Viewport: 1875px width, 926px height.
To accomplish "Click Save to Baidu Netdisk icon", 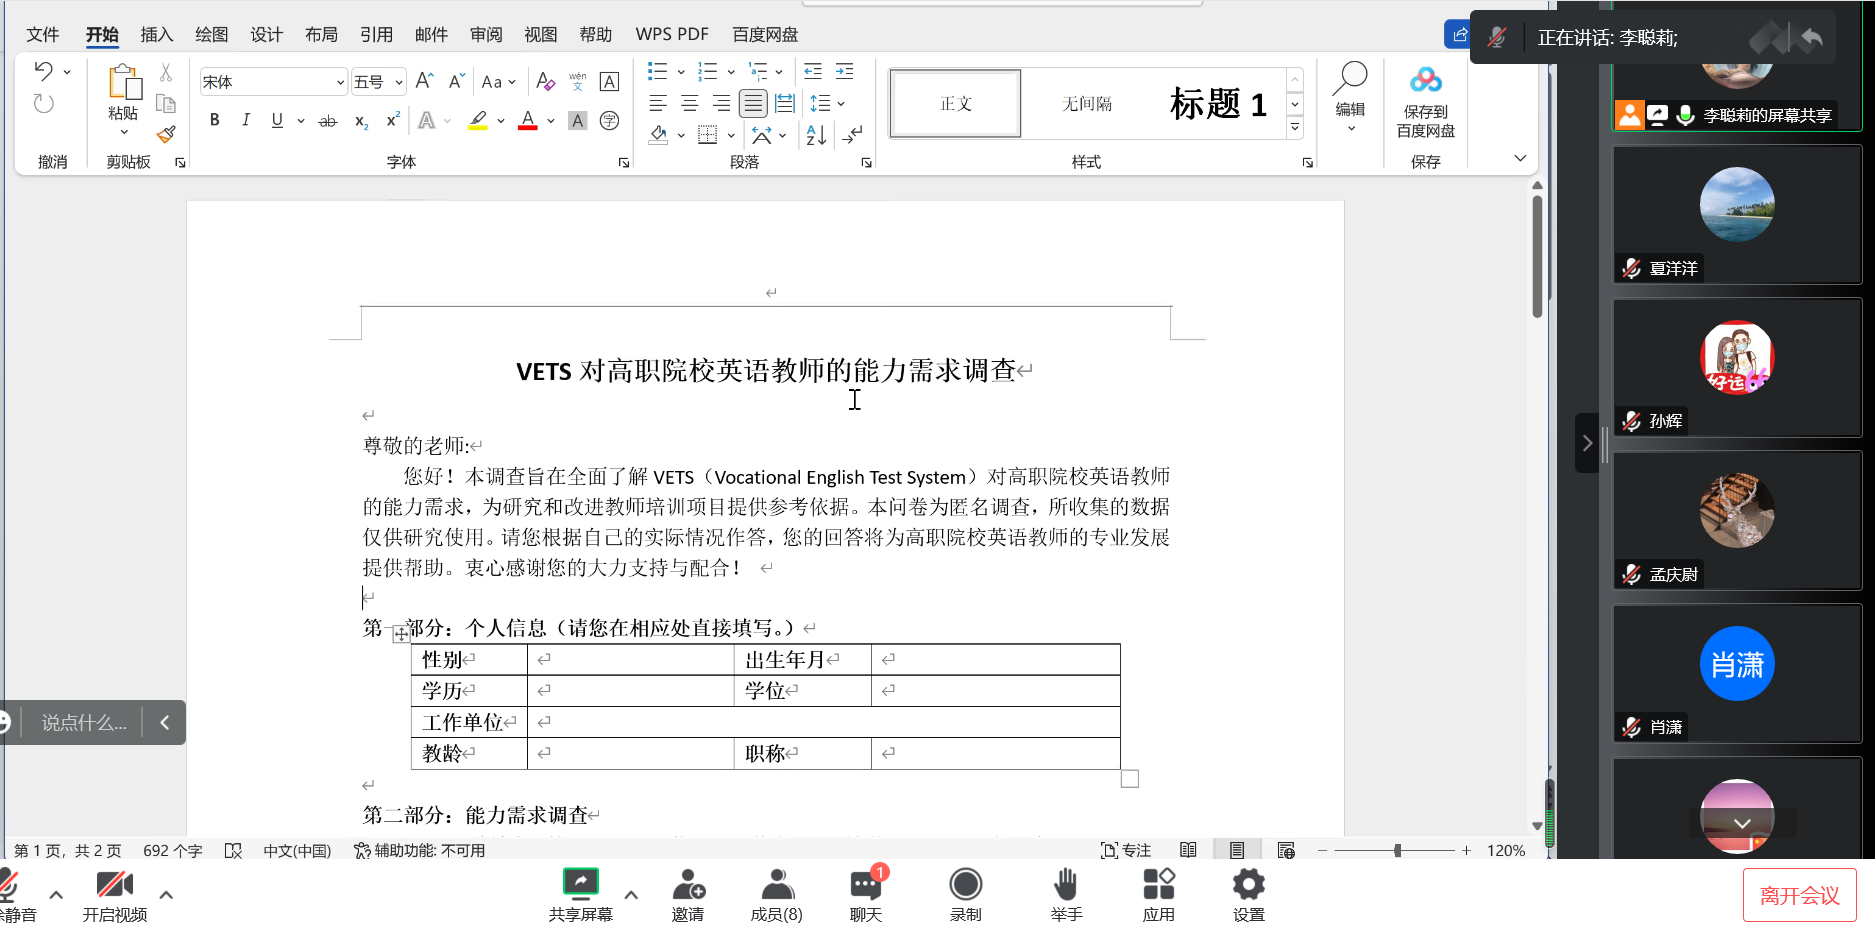I will pyautogui.click(x=1425, y=100).
